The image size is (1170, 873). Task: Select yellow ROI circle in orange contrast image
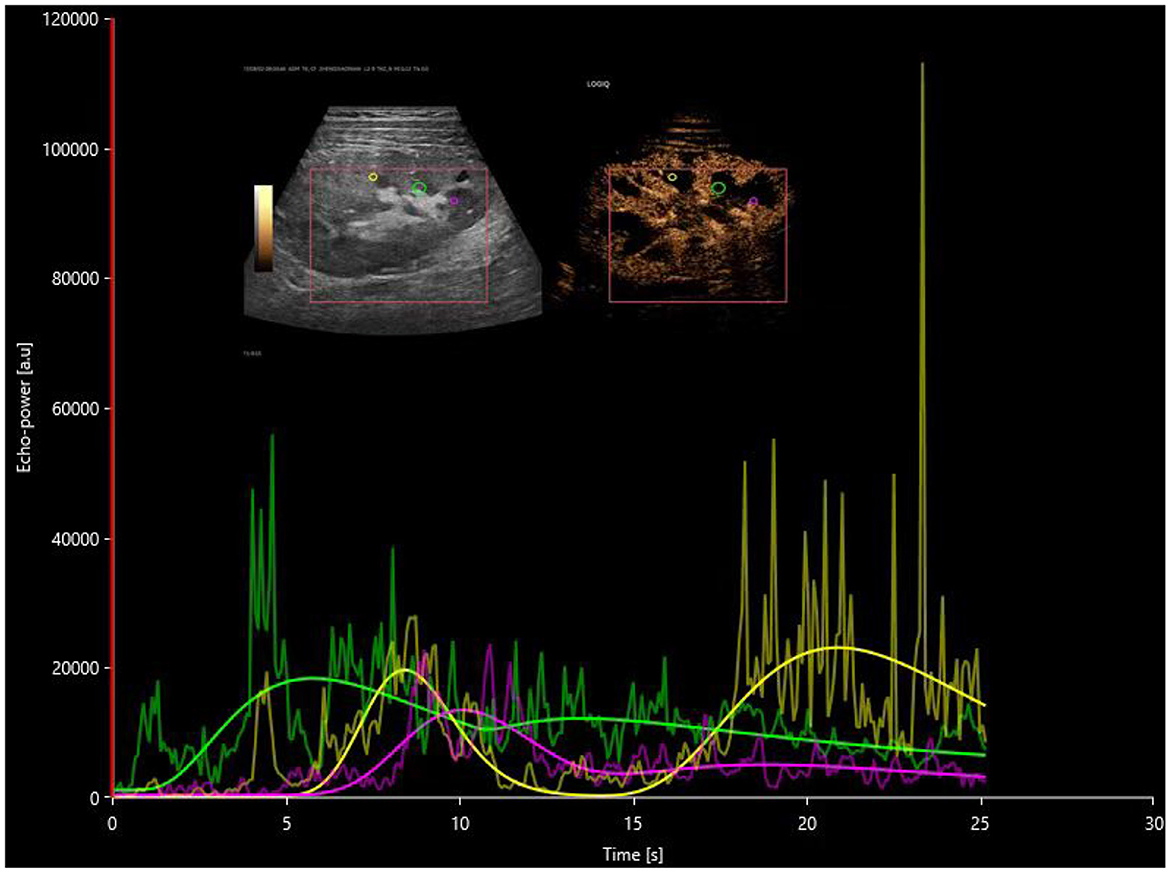[x=672, y=177]
